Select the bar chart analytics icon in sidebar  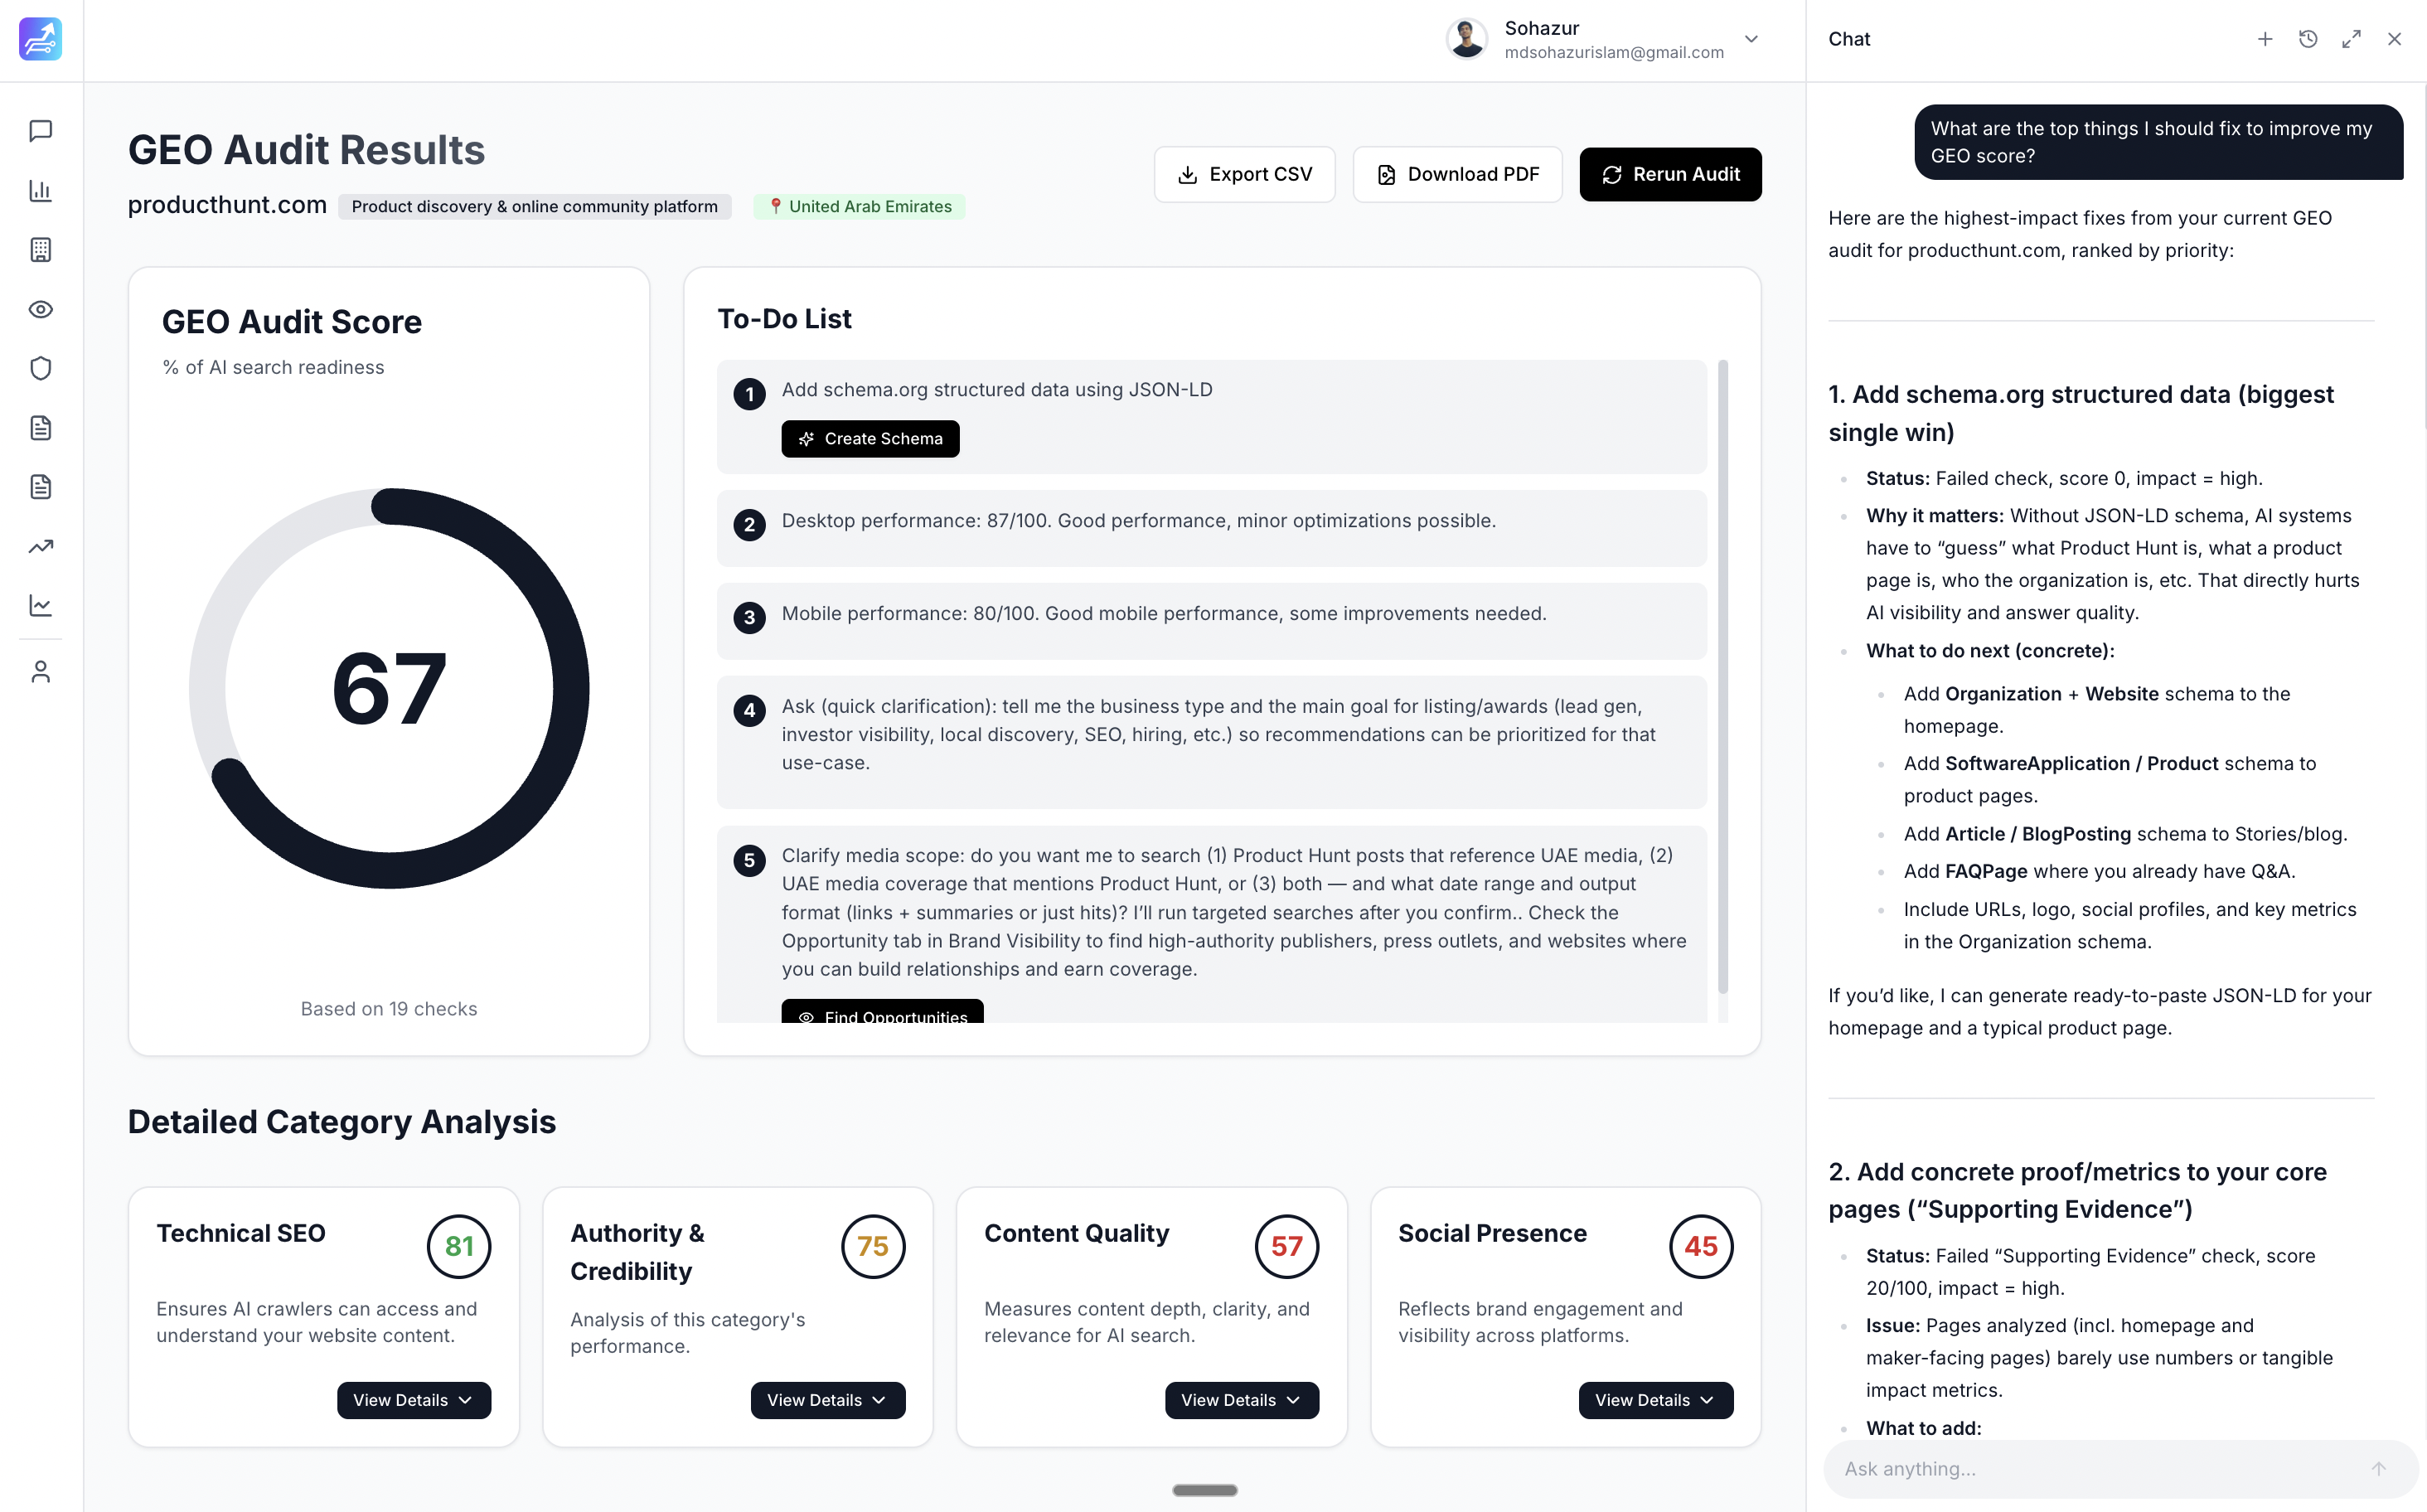pyautogui.click(x=40, y=191)
